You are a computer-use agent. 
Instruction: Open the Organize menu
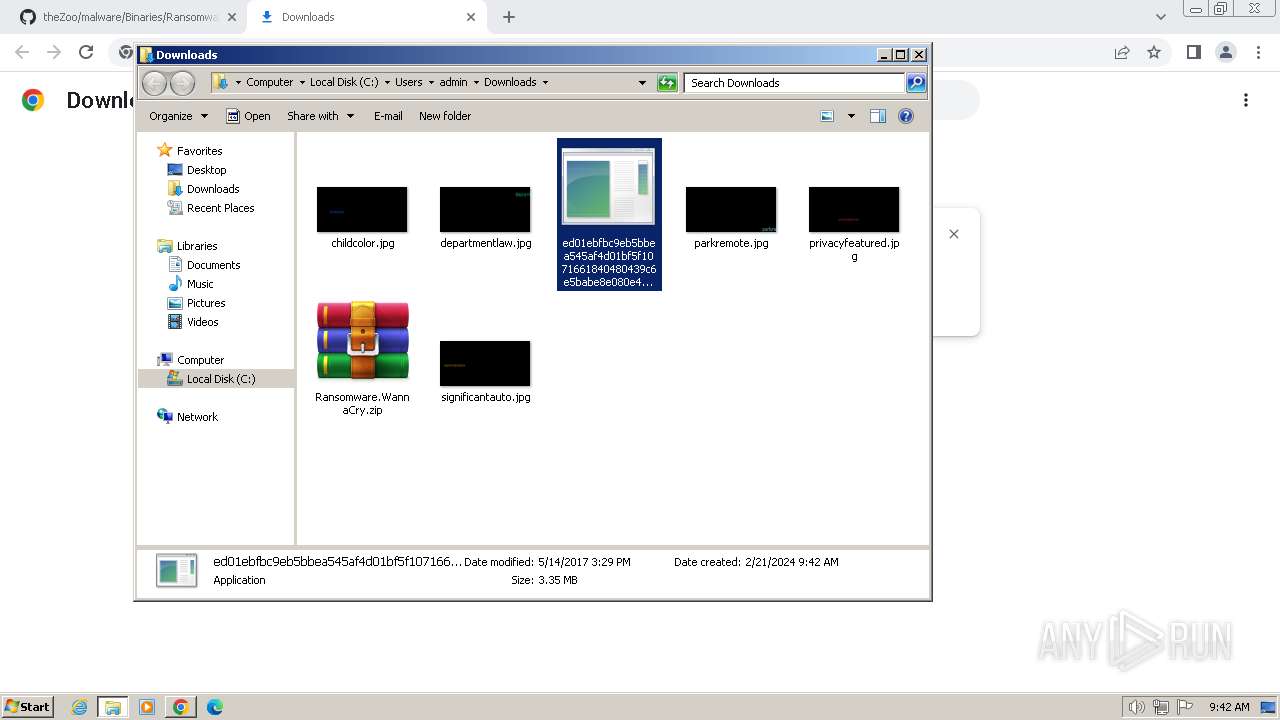[178, 116]
